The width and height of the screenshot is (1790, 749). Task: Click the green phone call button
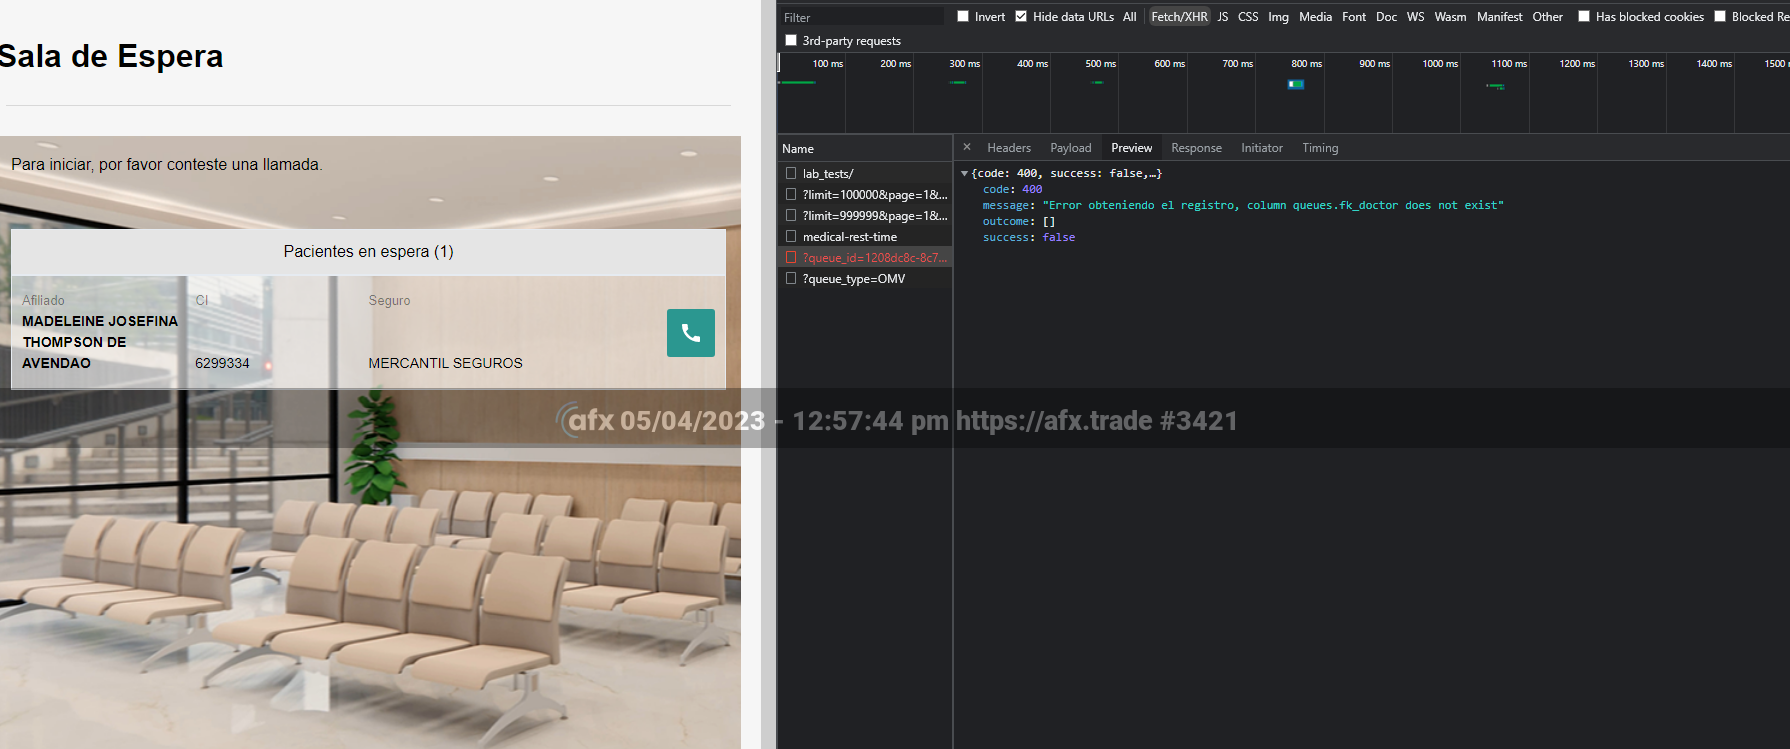690,333
